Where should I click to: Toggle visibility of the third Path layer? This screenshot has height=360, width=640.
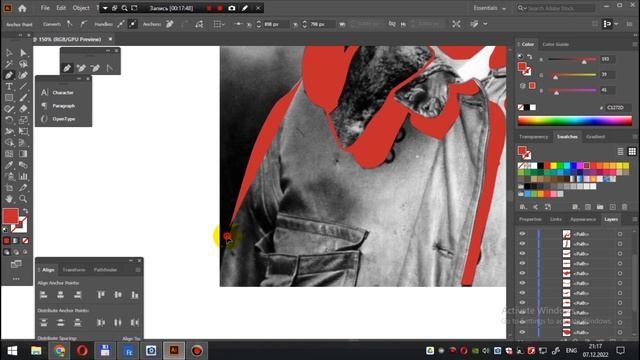point(522,253)
